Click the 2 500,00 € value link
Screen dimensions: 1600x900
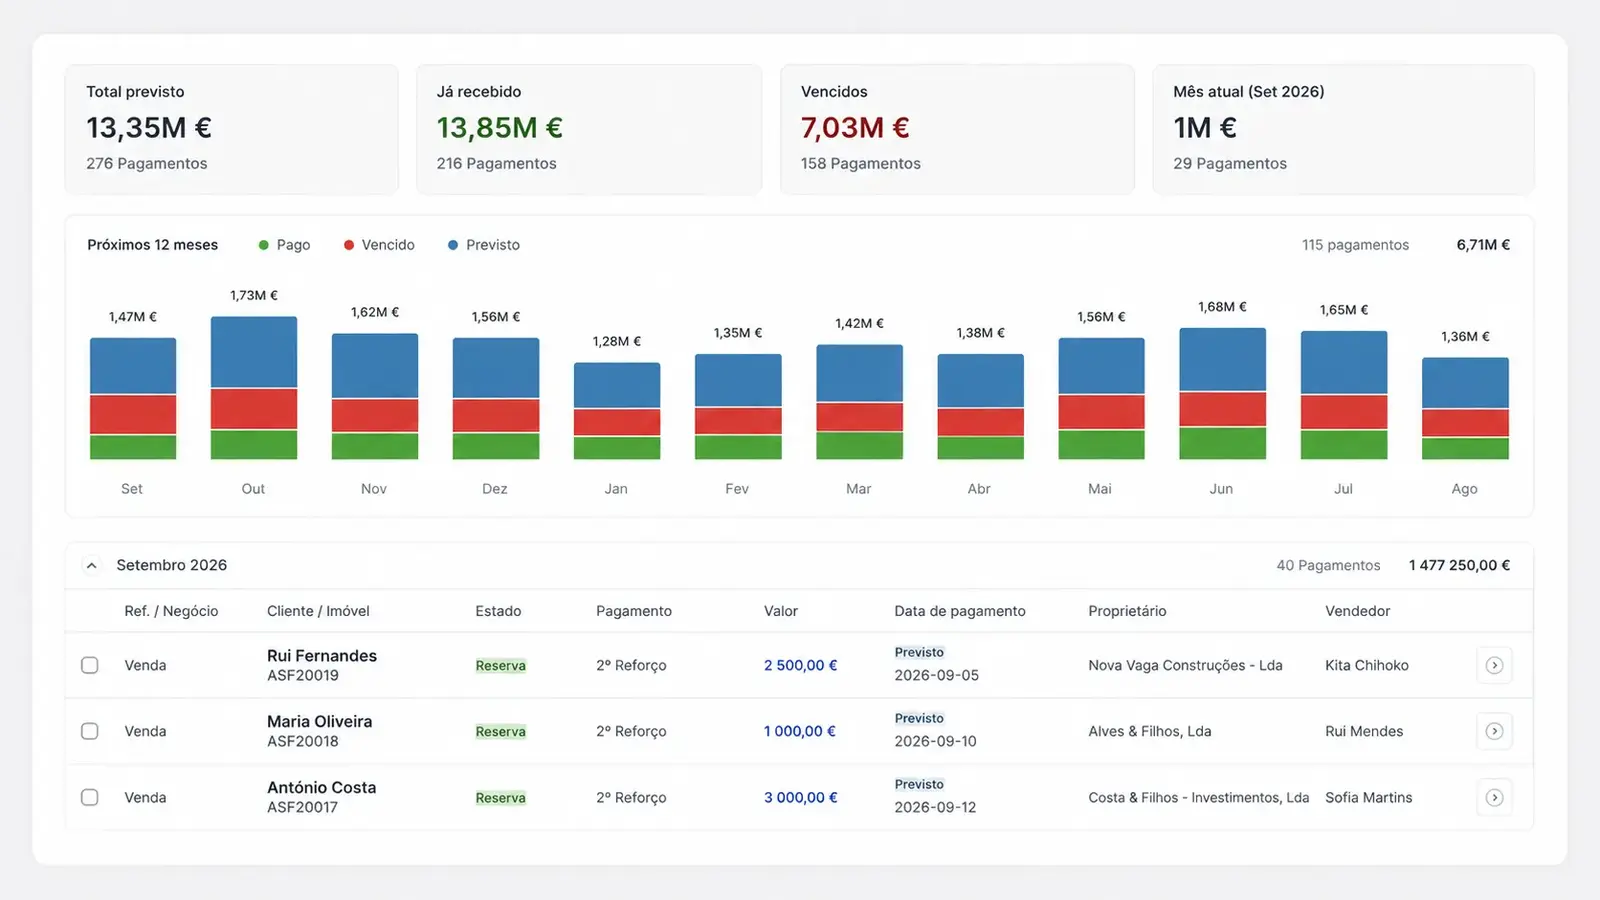(801, 665)
